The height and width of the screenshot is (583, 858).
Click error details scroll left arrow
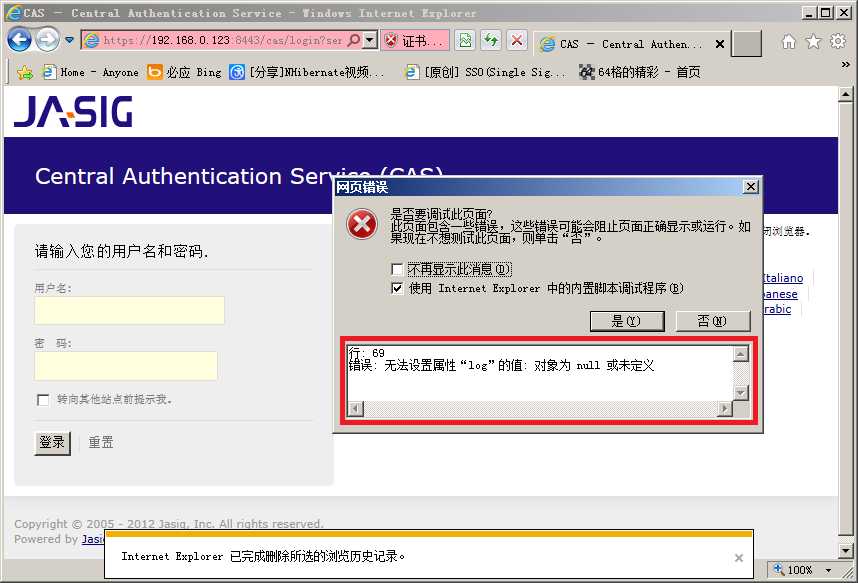(356, 408)
